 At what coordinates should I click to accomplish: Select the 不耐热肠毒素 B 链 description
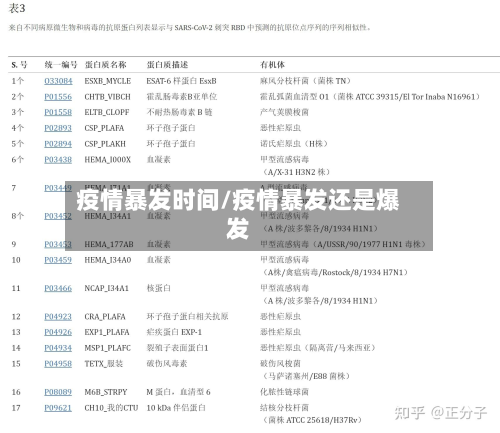pos(179,112)
